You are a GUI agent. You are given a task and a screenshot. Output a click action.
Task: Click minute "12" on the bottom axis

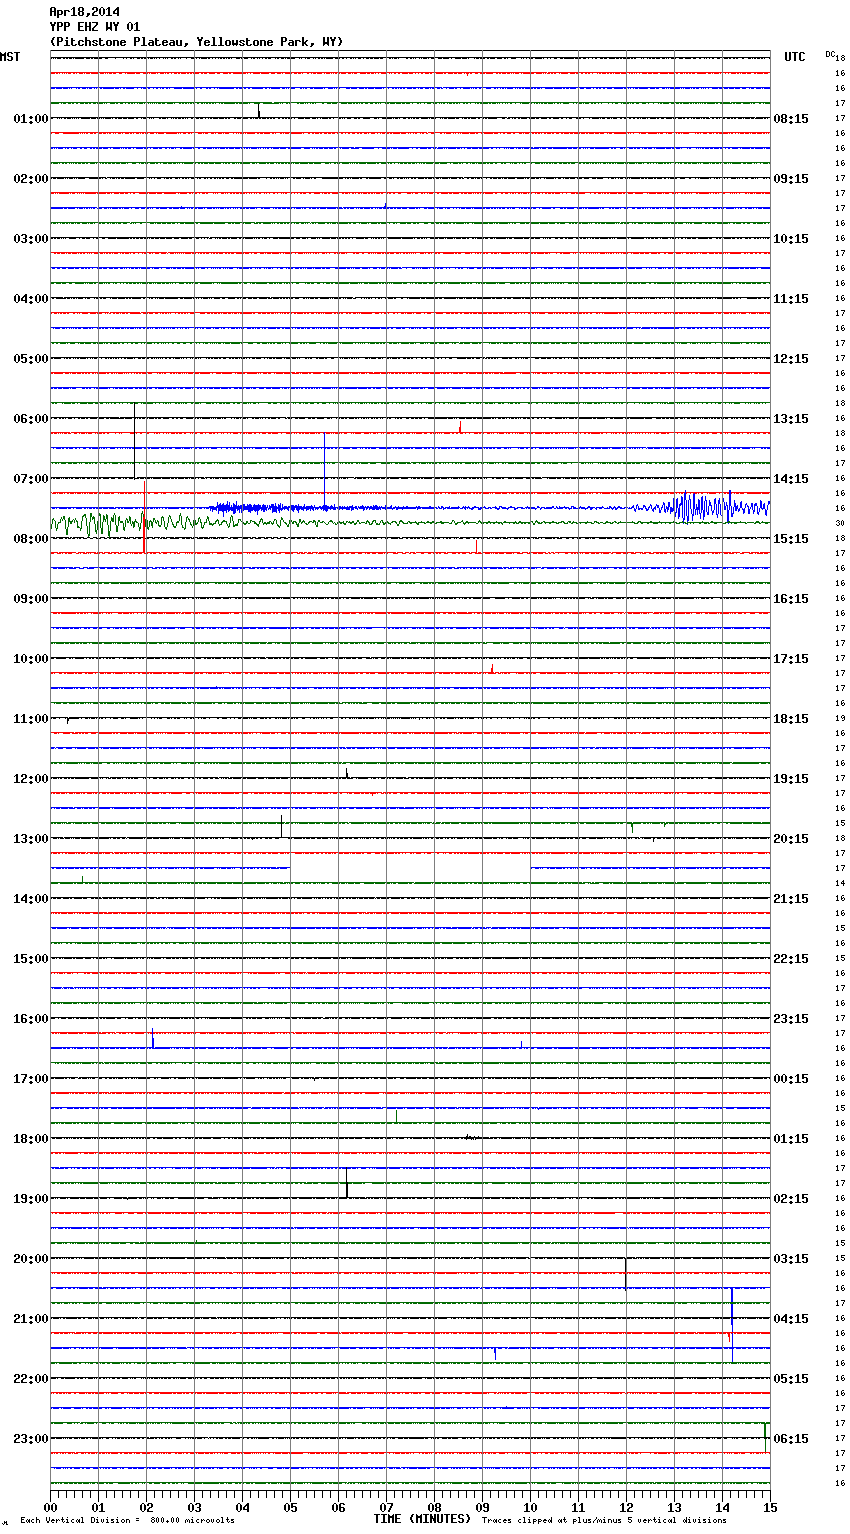tap(626, 1508)
